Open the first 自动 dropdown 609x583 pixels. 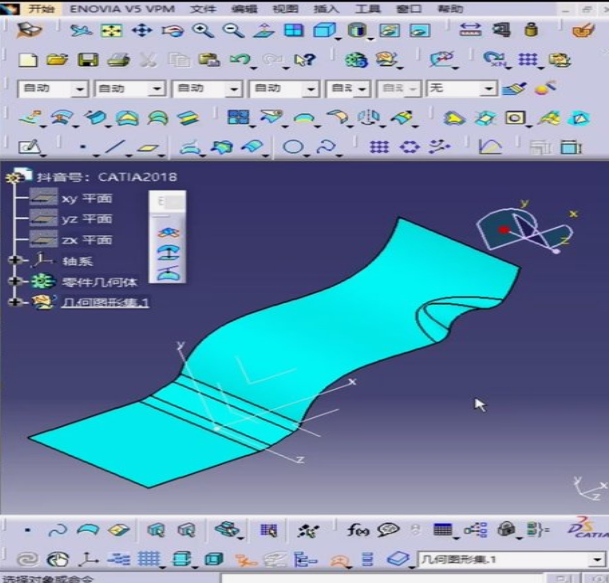tap(79, 89)
